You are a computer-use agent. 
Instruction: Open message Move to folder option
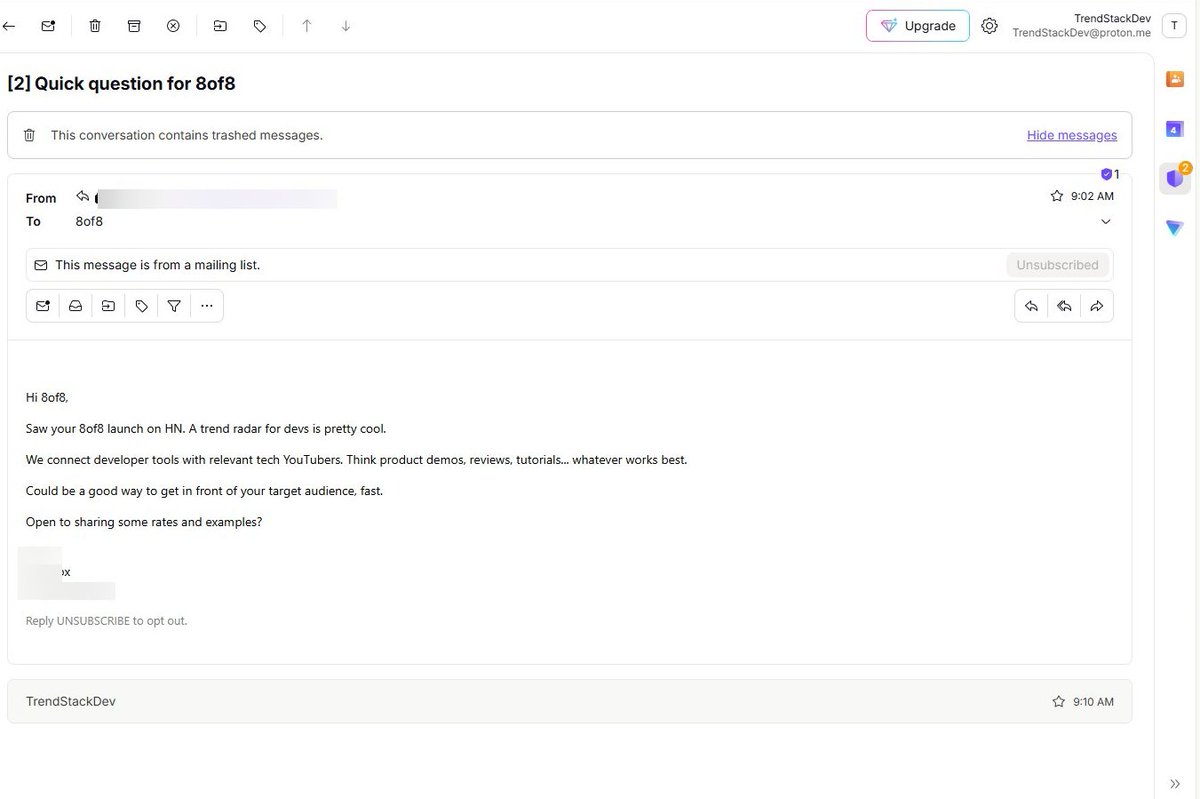tap(108, 306)
